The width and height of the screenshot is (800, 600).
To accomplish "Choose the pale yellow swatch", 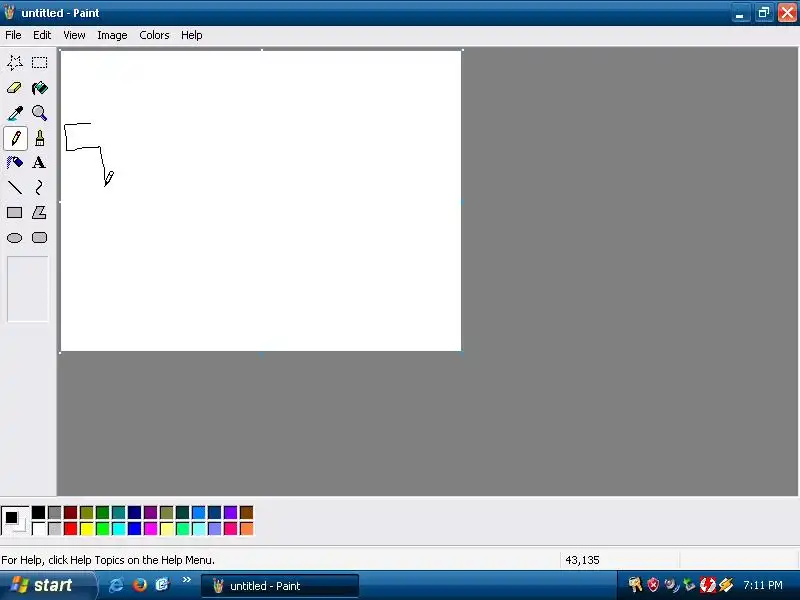I will tap(166, 529).
